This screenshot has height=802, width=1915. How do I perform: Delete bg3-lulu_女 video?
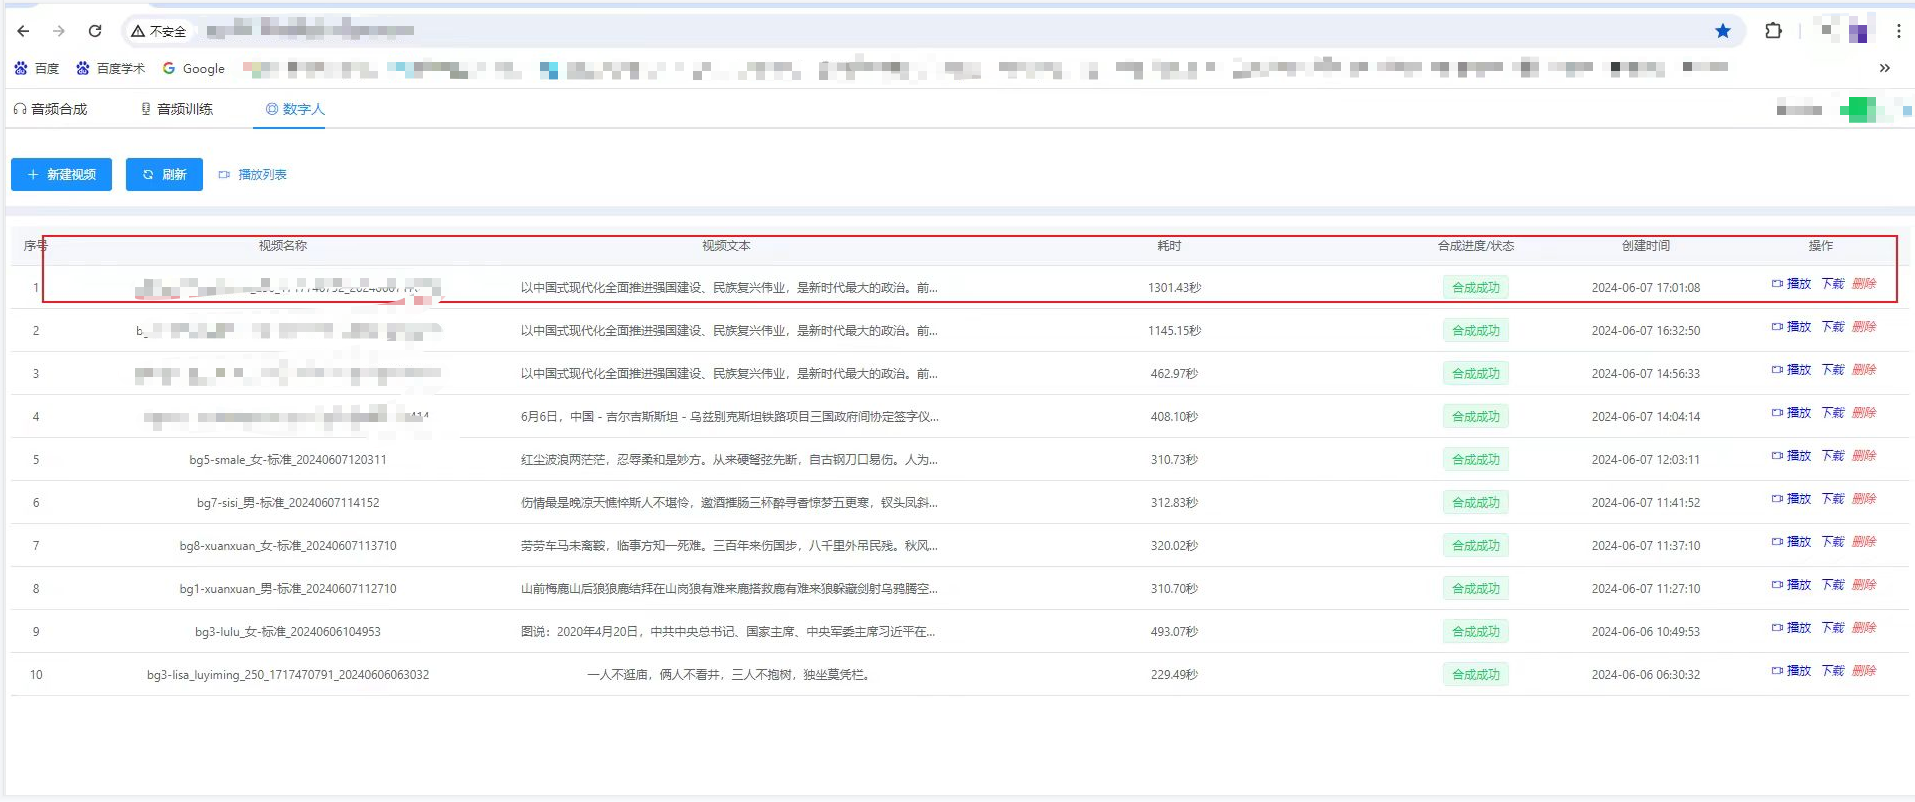click(1864, 628)
